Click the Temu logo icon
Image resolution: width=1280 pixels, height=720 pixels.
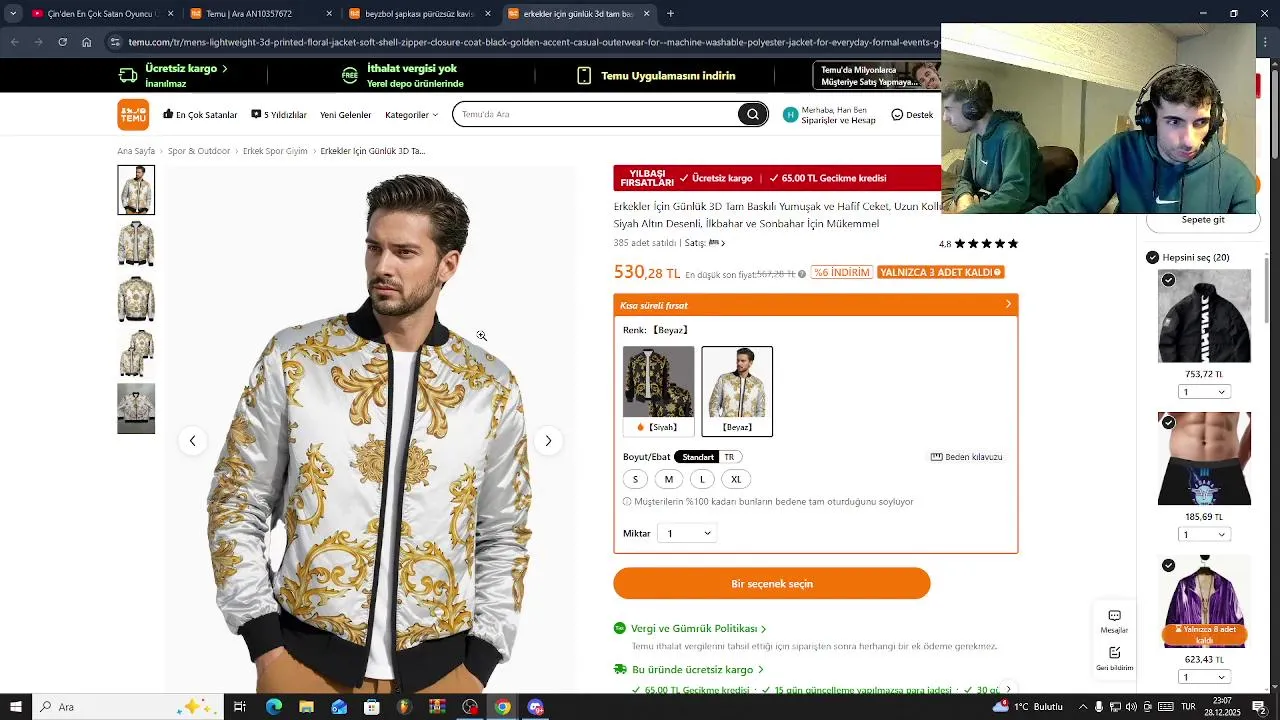coord(133,114)
